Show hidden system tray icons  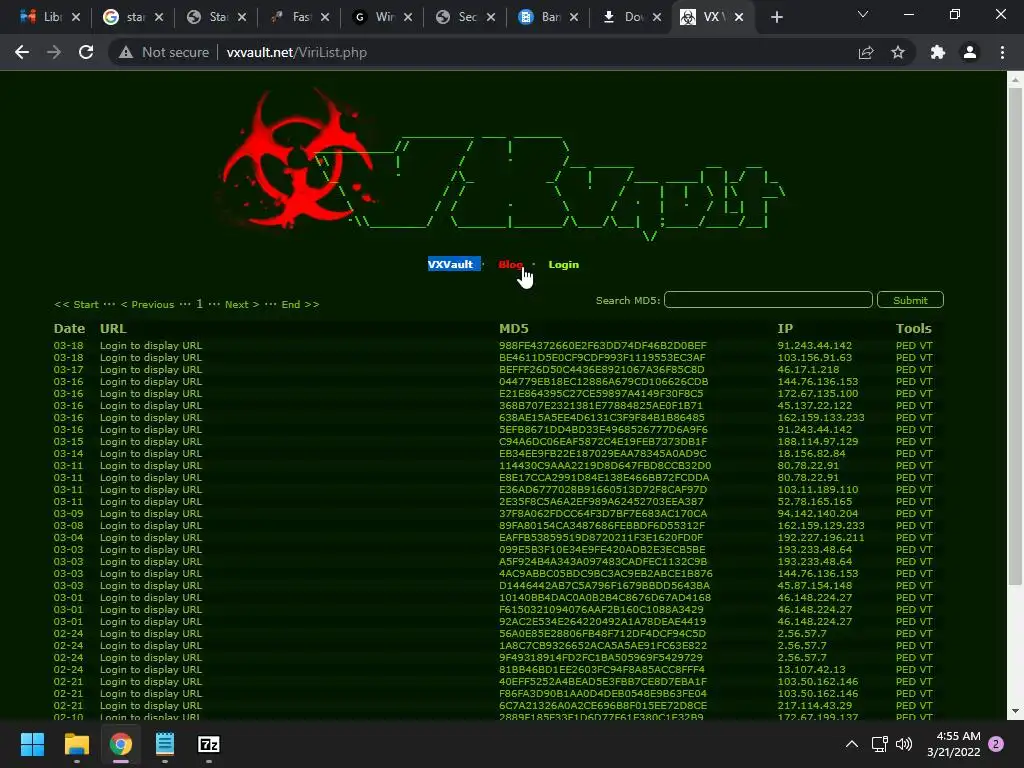click(x=852, y=744)
